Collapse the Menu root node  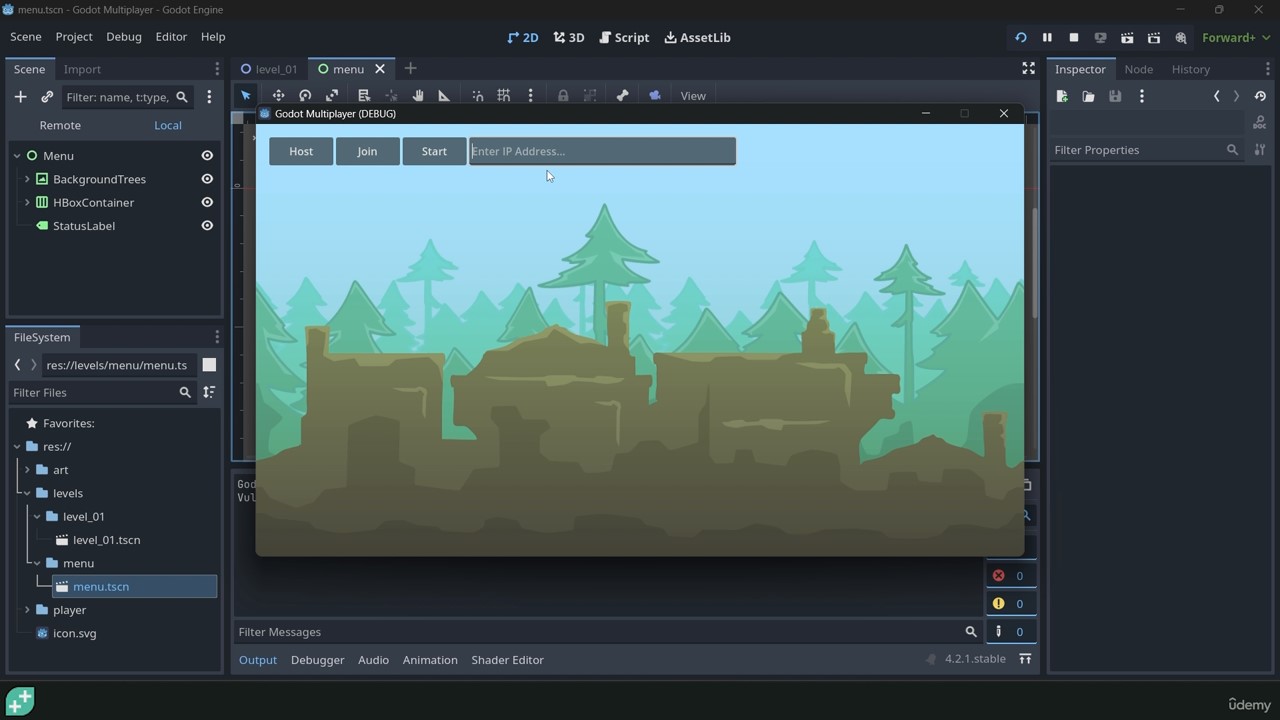click(17, 156)
